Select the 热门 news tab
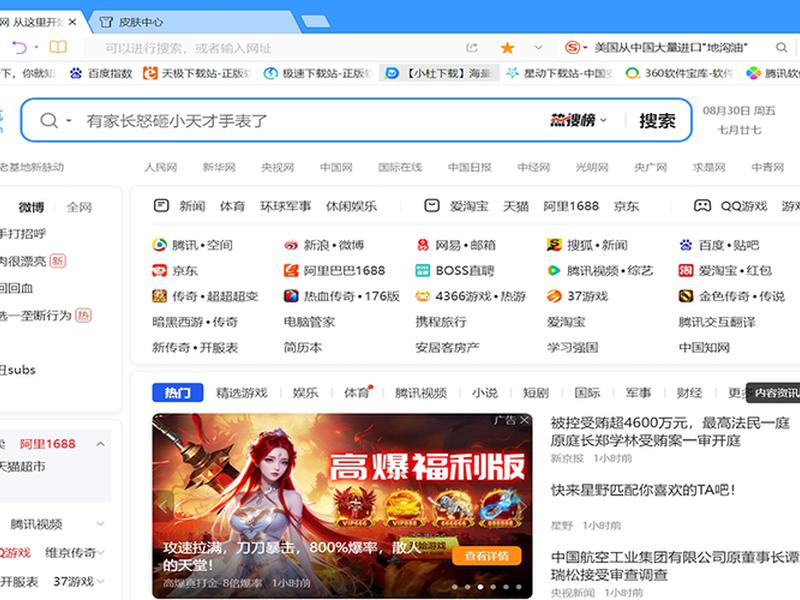800x600 pixels. coord(178,393)
